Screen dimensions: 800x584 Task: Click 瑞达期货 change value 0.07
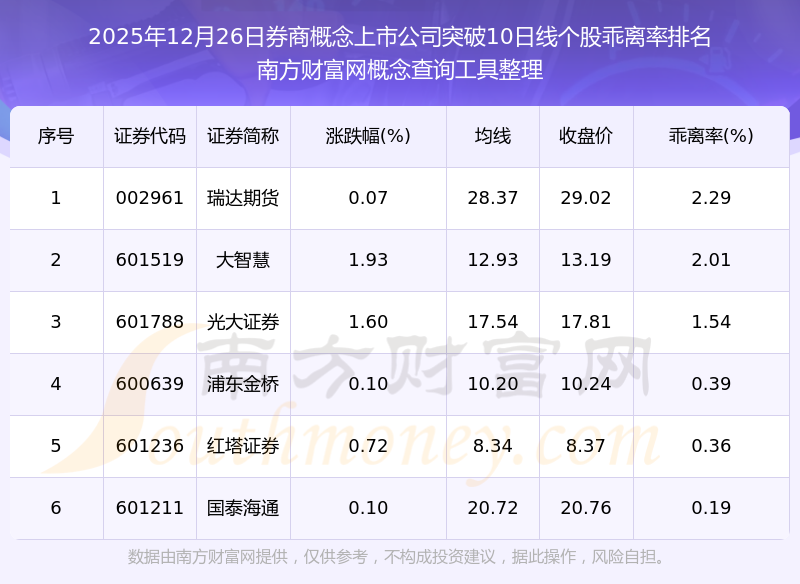368,198
